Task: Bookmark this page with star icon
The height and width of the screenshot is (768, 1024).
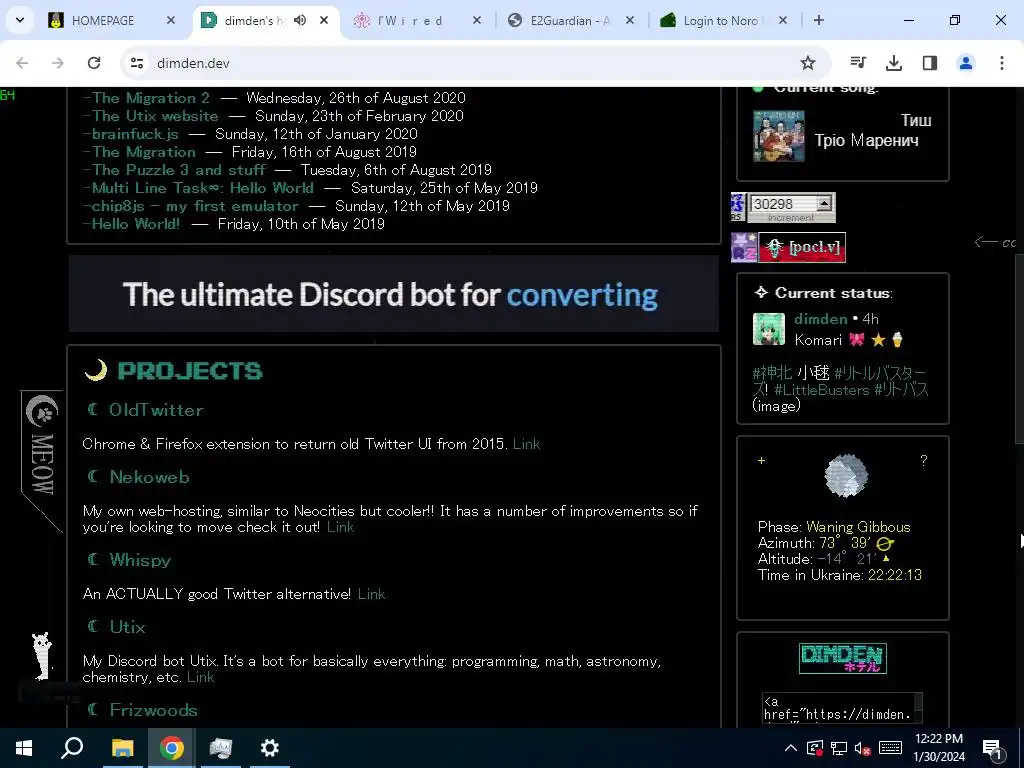Action: (x=808, y=63)
